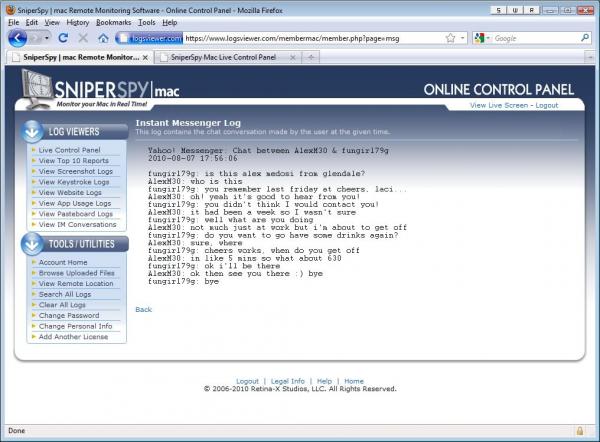Screen dimensions: 600x442
Task: Click the Back link below chat log
Action: point(143,310)
